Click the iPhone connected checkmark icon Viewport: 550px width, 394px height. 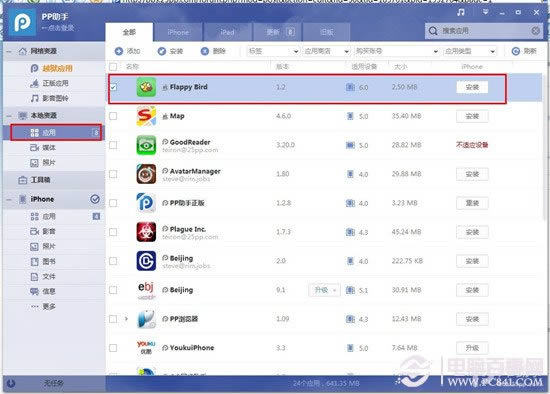pyautogui.click(x=95, y=199)
